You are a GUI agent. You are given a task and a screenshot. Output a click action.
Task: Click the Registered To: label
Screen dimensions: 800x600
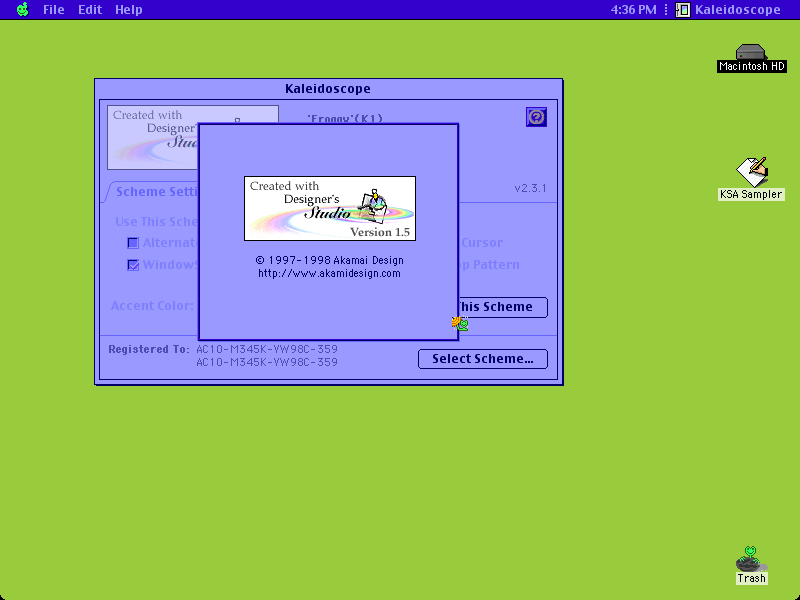pyautogui.click(x=148, y=349)
